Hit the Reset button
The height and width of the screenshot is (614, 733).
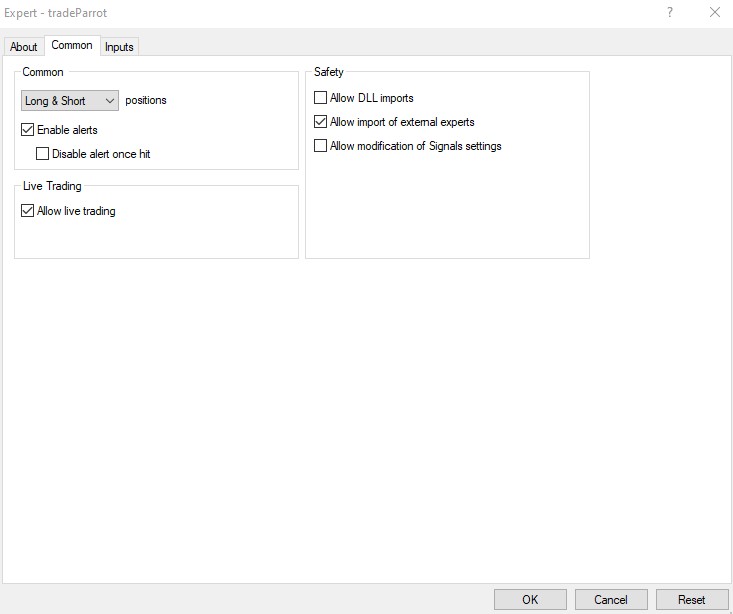point(691,600)
